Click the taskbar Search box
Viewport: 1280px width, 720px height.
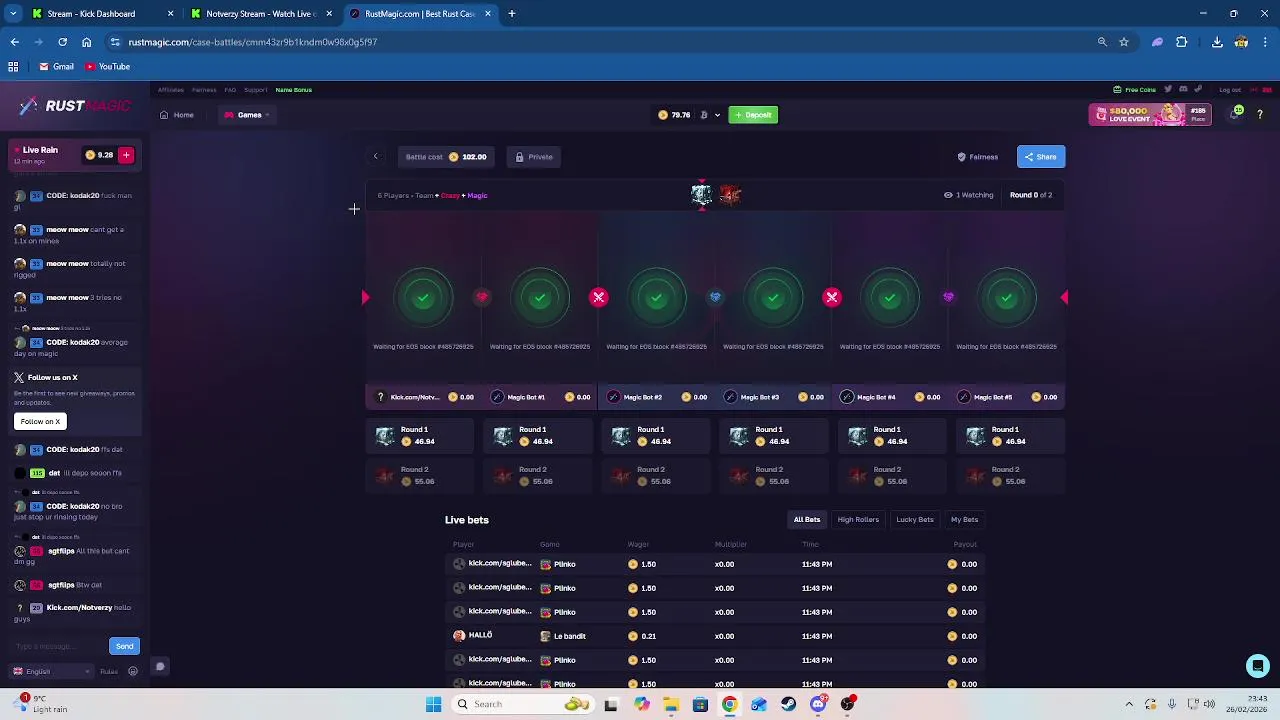[x=524, y=704]
